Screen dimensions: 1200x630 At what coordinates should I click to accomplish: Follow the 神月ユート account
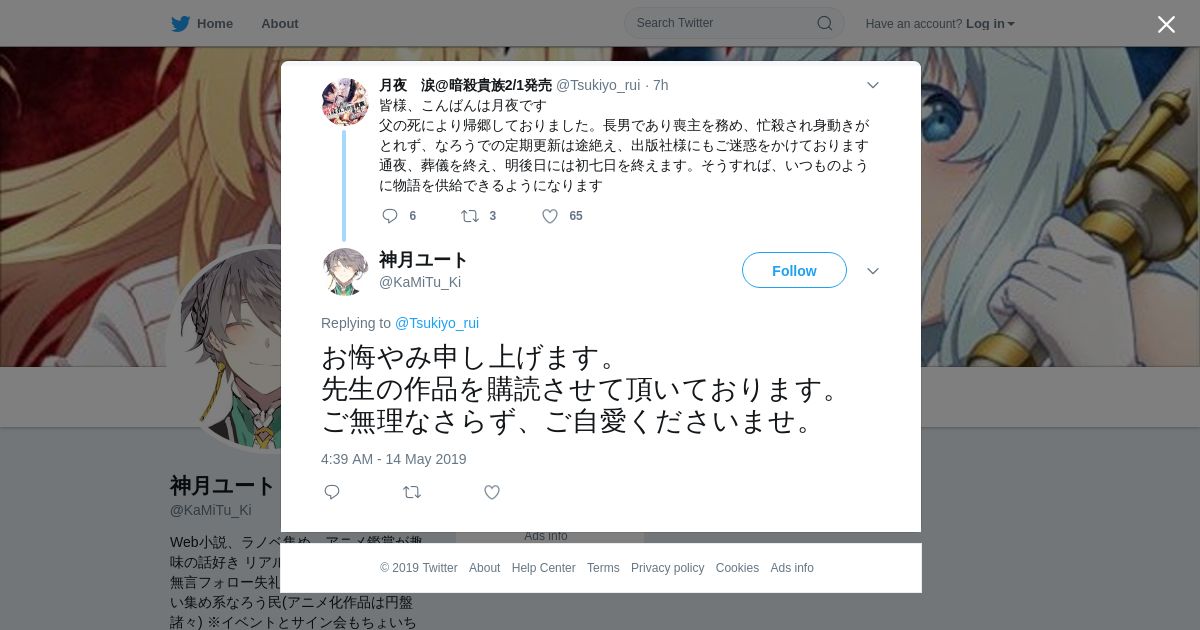tap(794, 271)
